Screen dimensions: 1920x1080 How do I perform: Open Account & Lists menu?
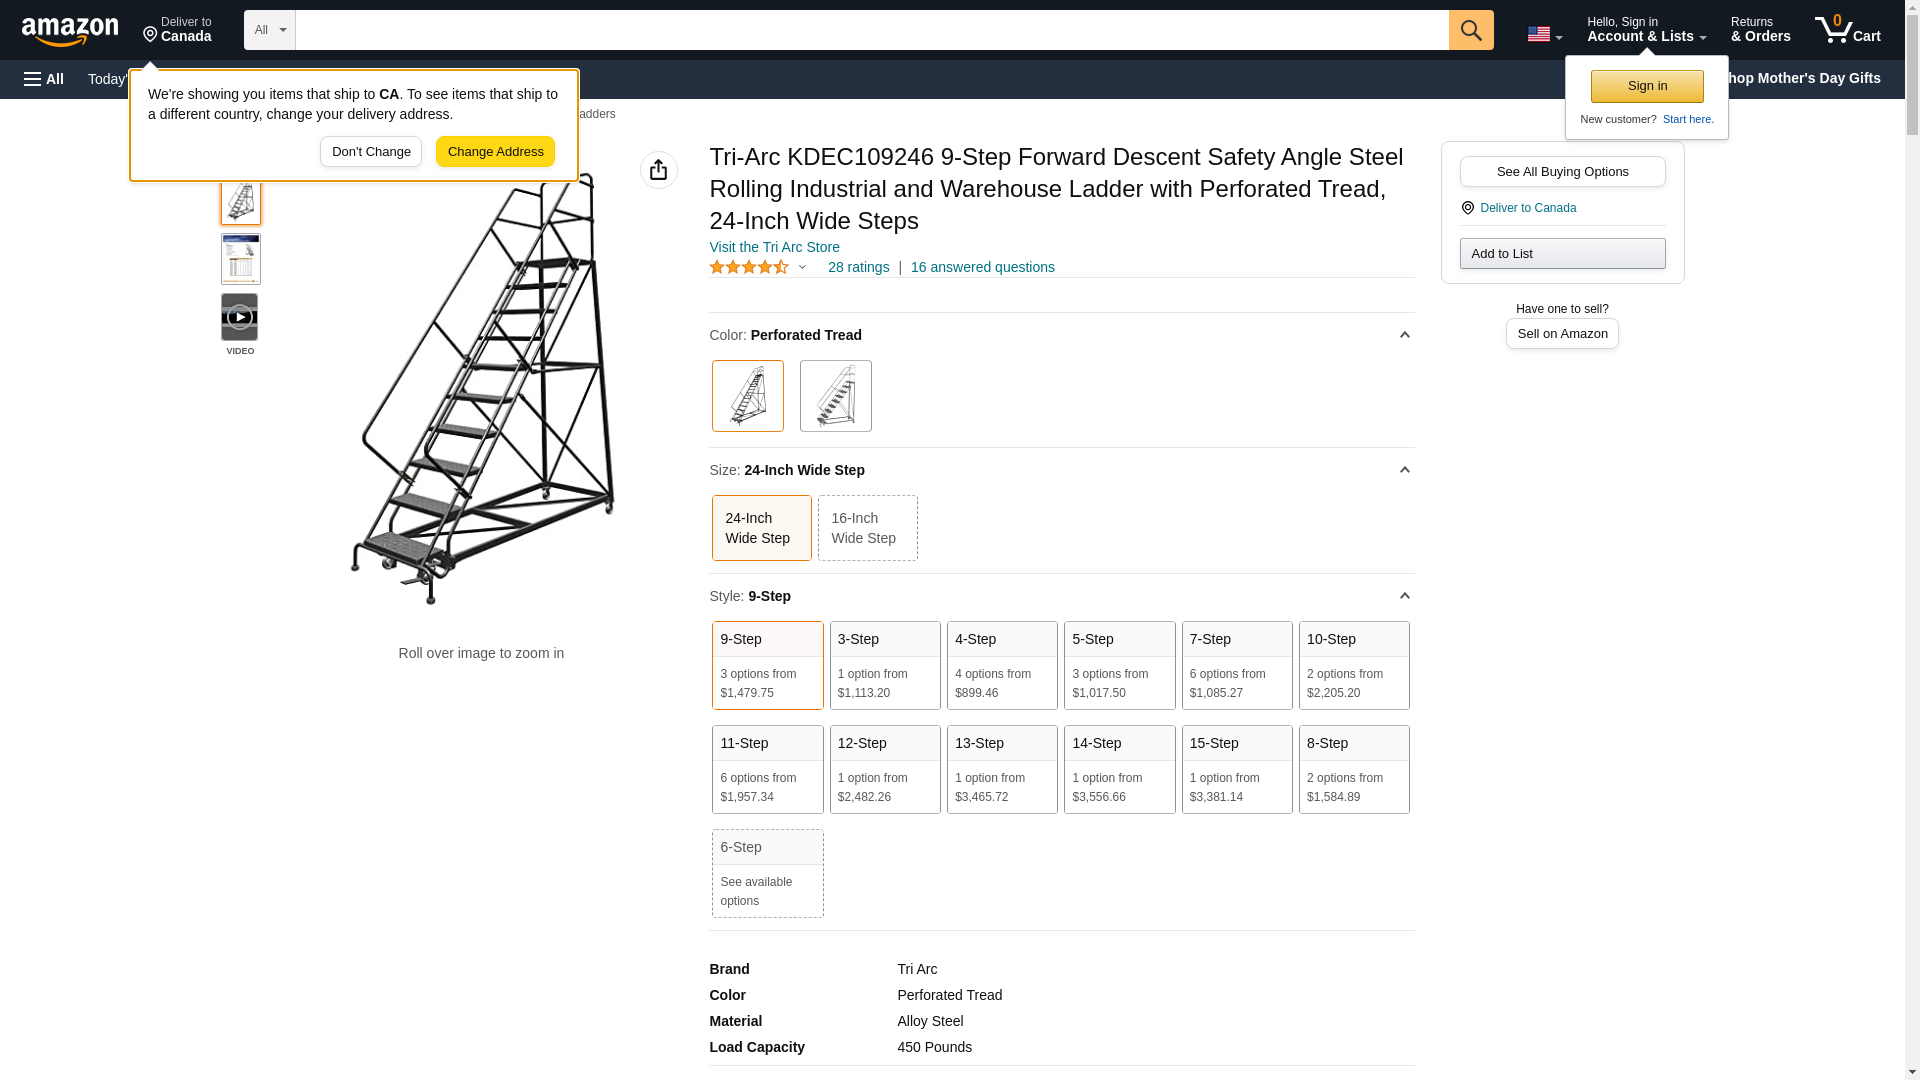(1645, 30)
